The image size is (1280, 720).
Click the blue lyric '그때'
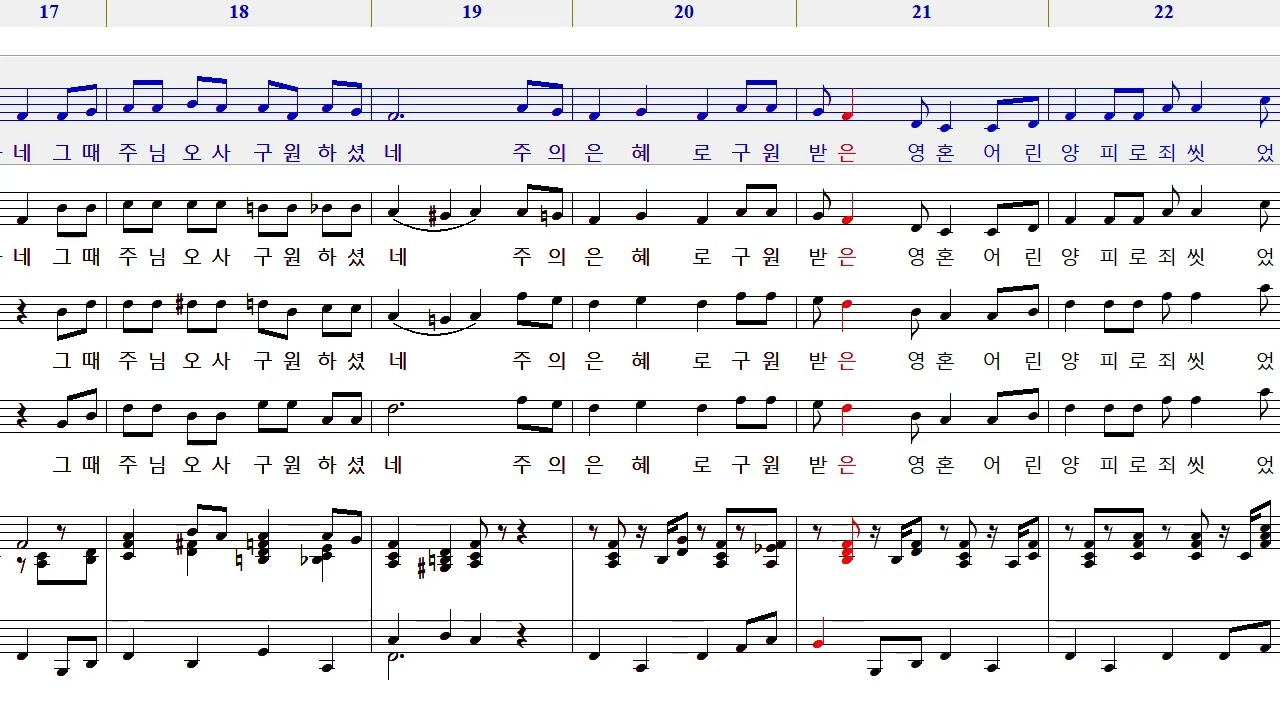click(75, 153)
